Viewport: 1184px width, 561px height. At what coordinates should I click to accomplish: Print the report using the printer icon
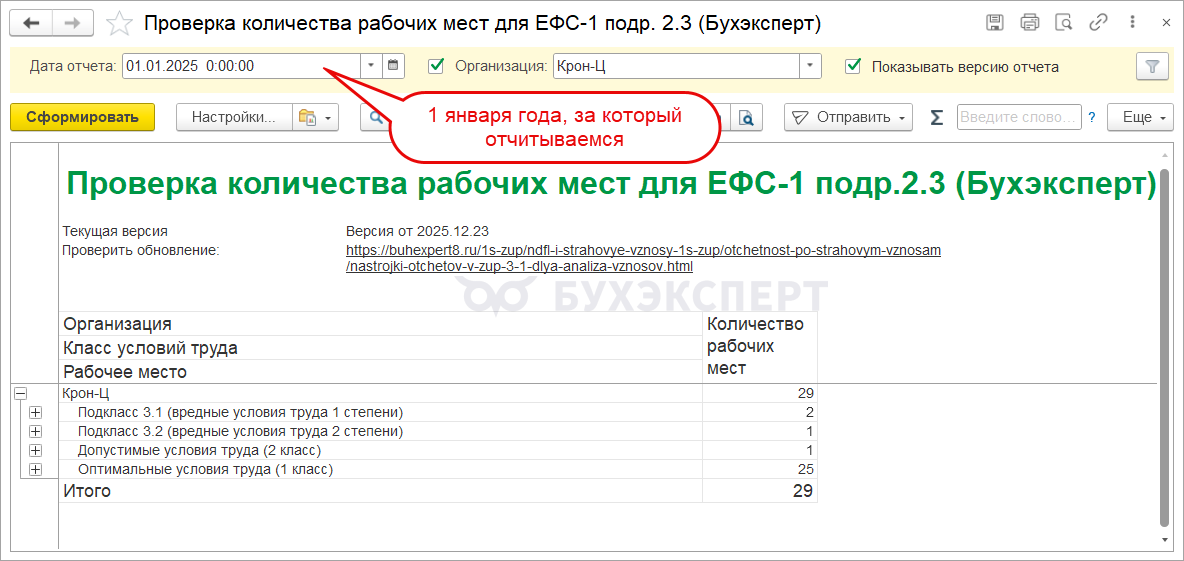coord(1029,23)
